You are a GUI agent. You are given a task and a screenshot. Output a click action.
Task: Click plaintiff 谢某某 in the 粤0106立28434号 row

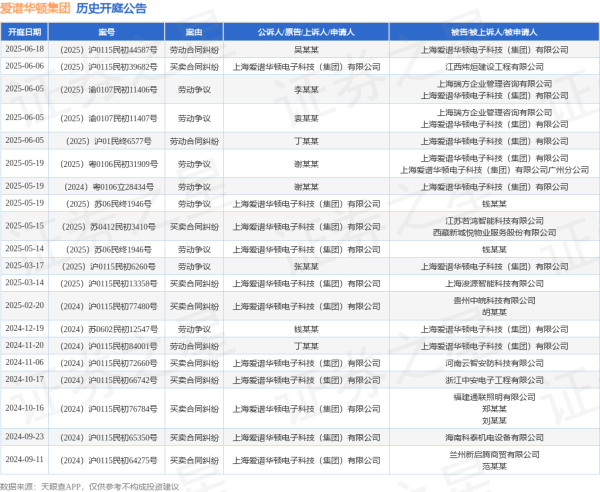point(306,187)
